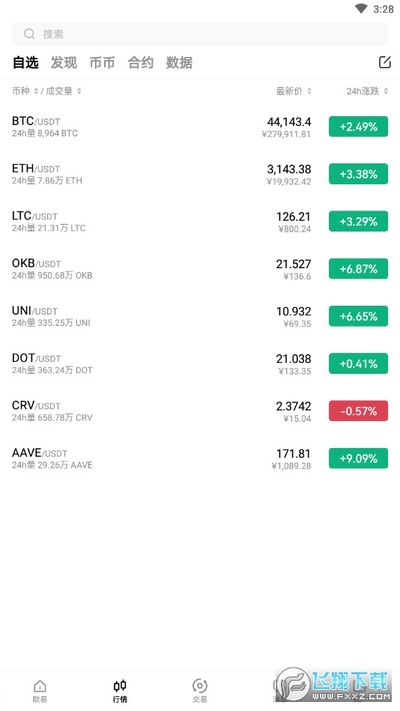
Task: Open the 欧易 home icon
Action: [40, 686]
